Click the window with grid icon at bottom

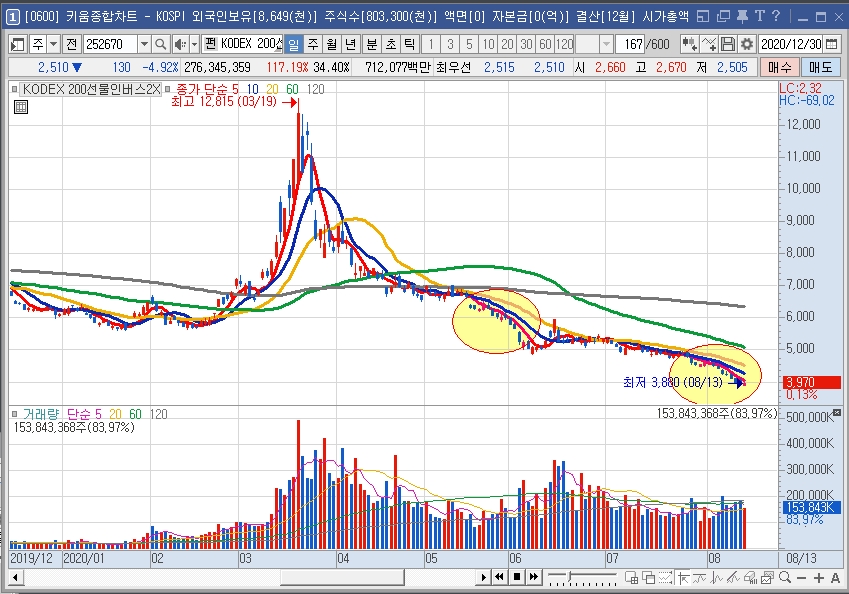(x=631, y=578)
